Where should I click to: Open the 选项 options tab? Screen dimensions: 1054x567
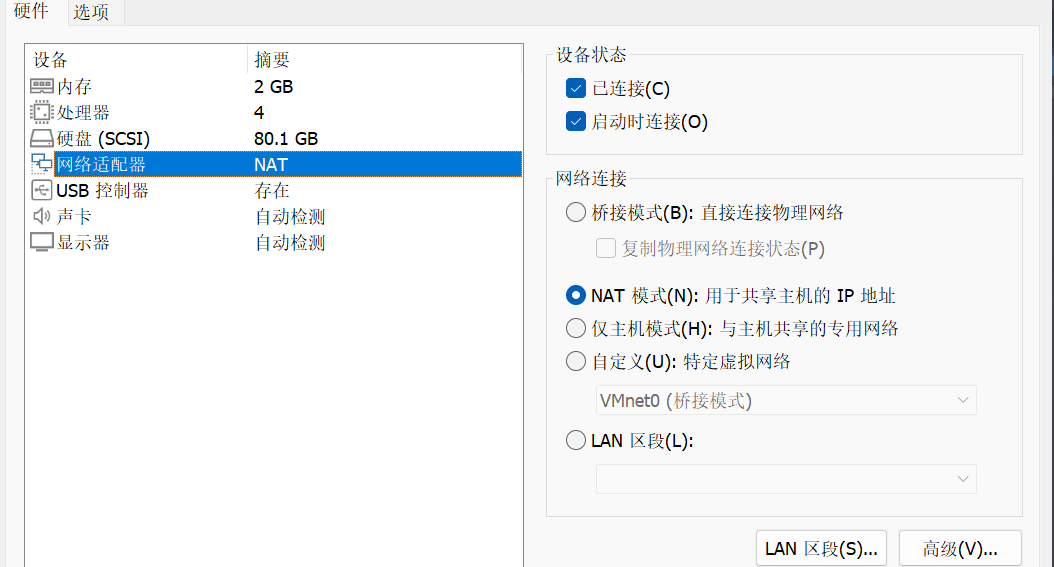(91, 12)
